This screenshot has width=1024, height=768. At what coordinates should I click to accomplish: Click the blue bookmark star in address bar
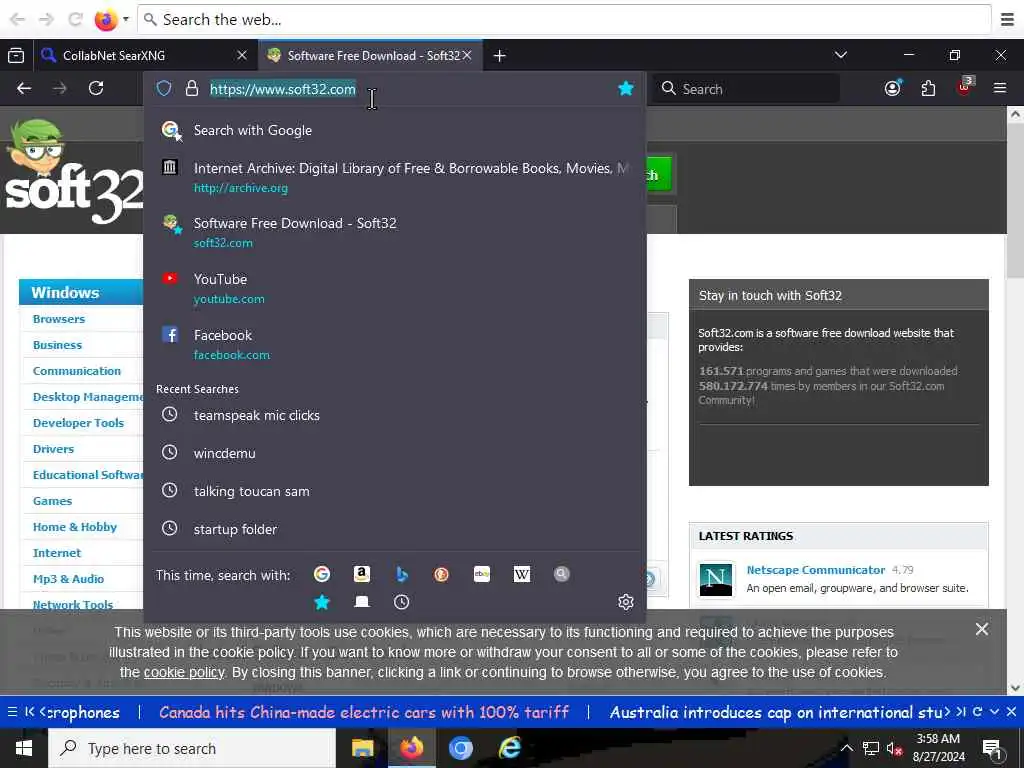tap(626, 88)
